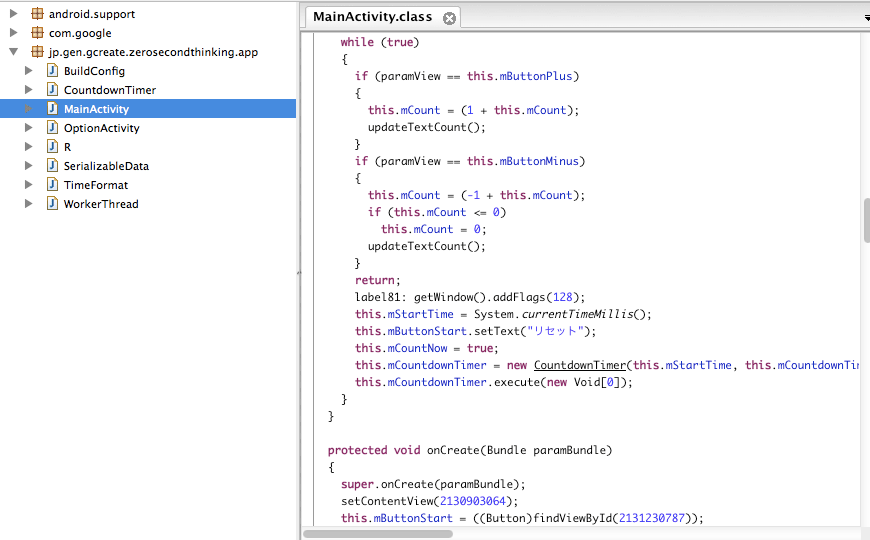Select MainActivity in the tree
The width and height of the screenshot is (870, 540).
[x=96, y=109]
